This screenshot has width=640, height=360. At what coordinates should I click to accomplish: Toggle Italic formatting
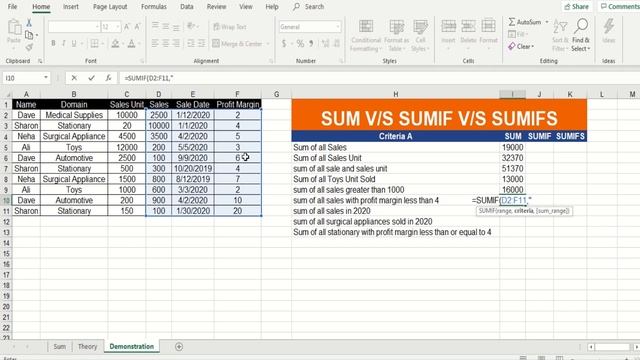63,43
